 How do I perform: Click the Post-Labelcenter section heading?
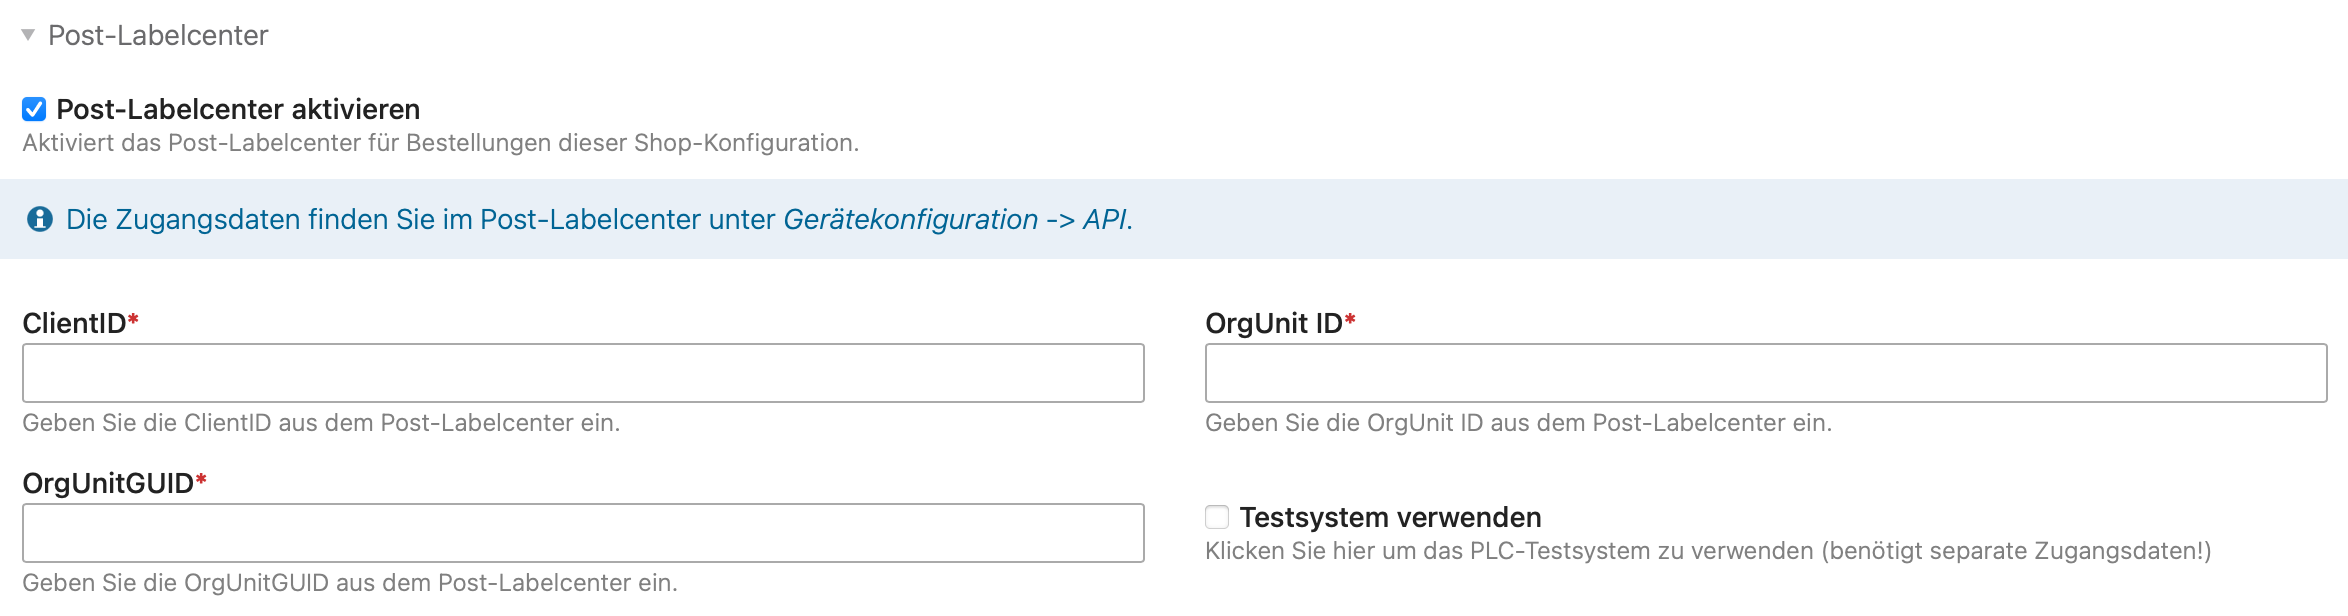pos(158,36)
